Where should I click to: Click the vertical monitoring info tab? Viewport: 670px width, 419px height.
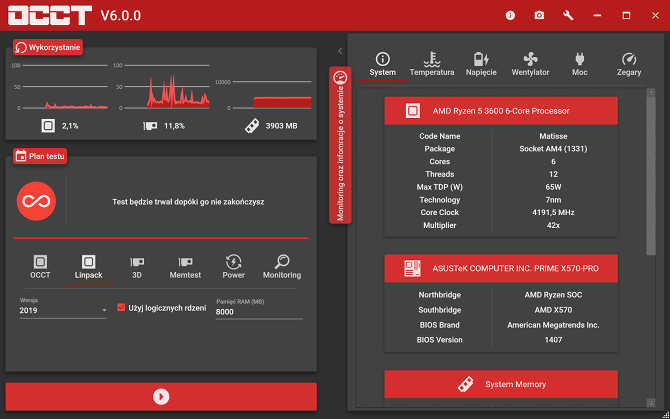(x=340, y=145)
